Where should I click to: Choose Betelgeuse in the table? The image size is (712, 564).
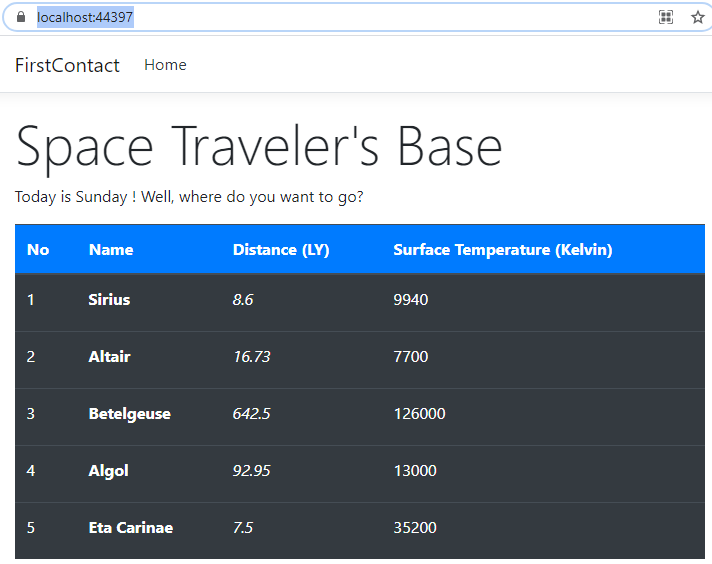(129, 414)
